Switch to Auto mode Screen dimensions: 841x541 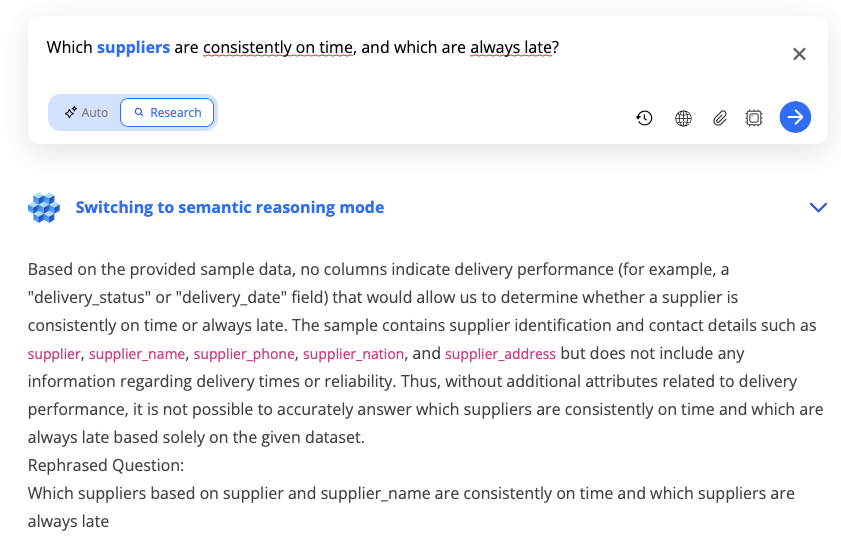tap(86, 113)
